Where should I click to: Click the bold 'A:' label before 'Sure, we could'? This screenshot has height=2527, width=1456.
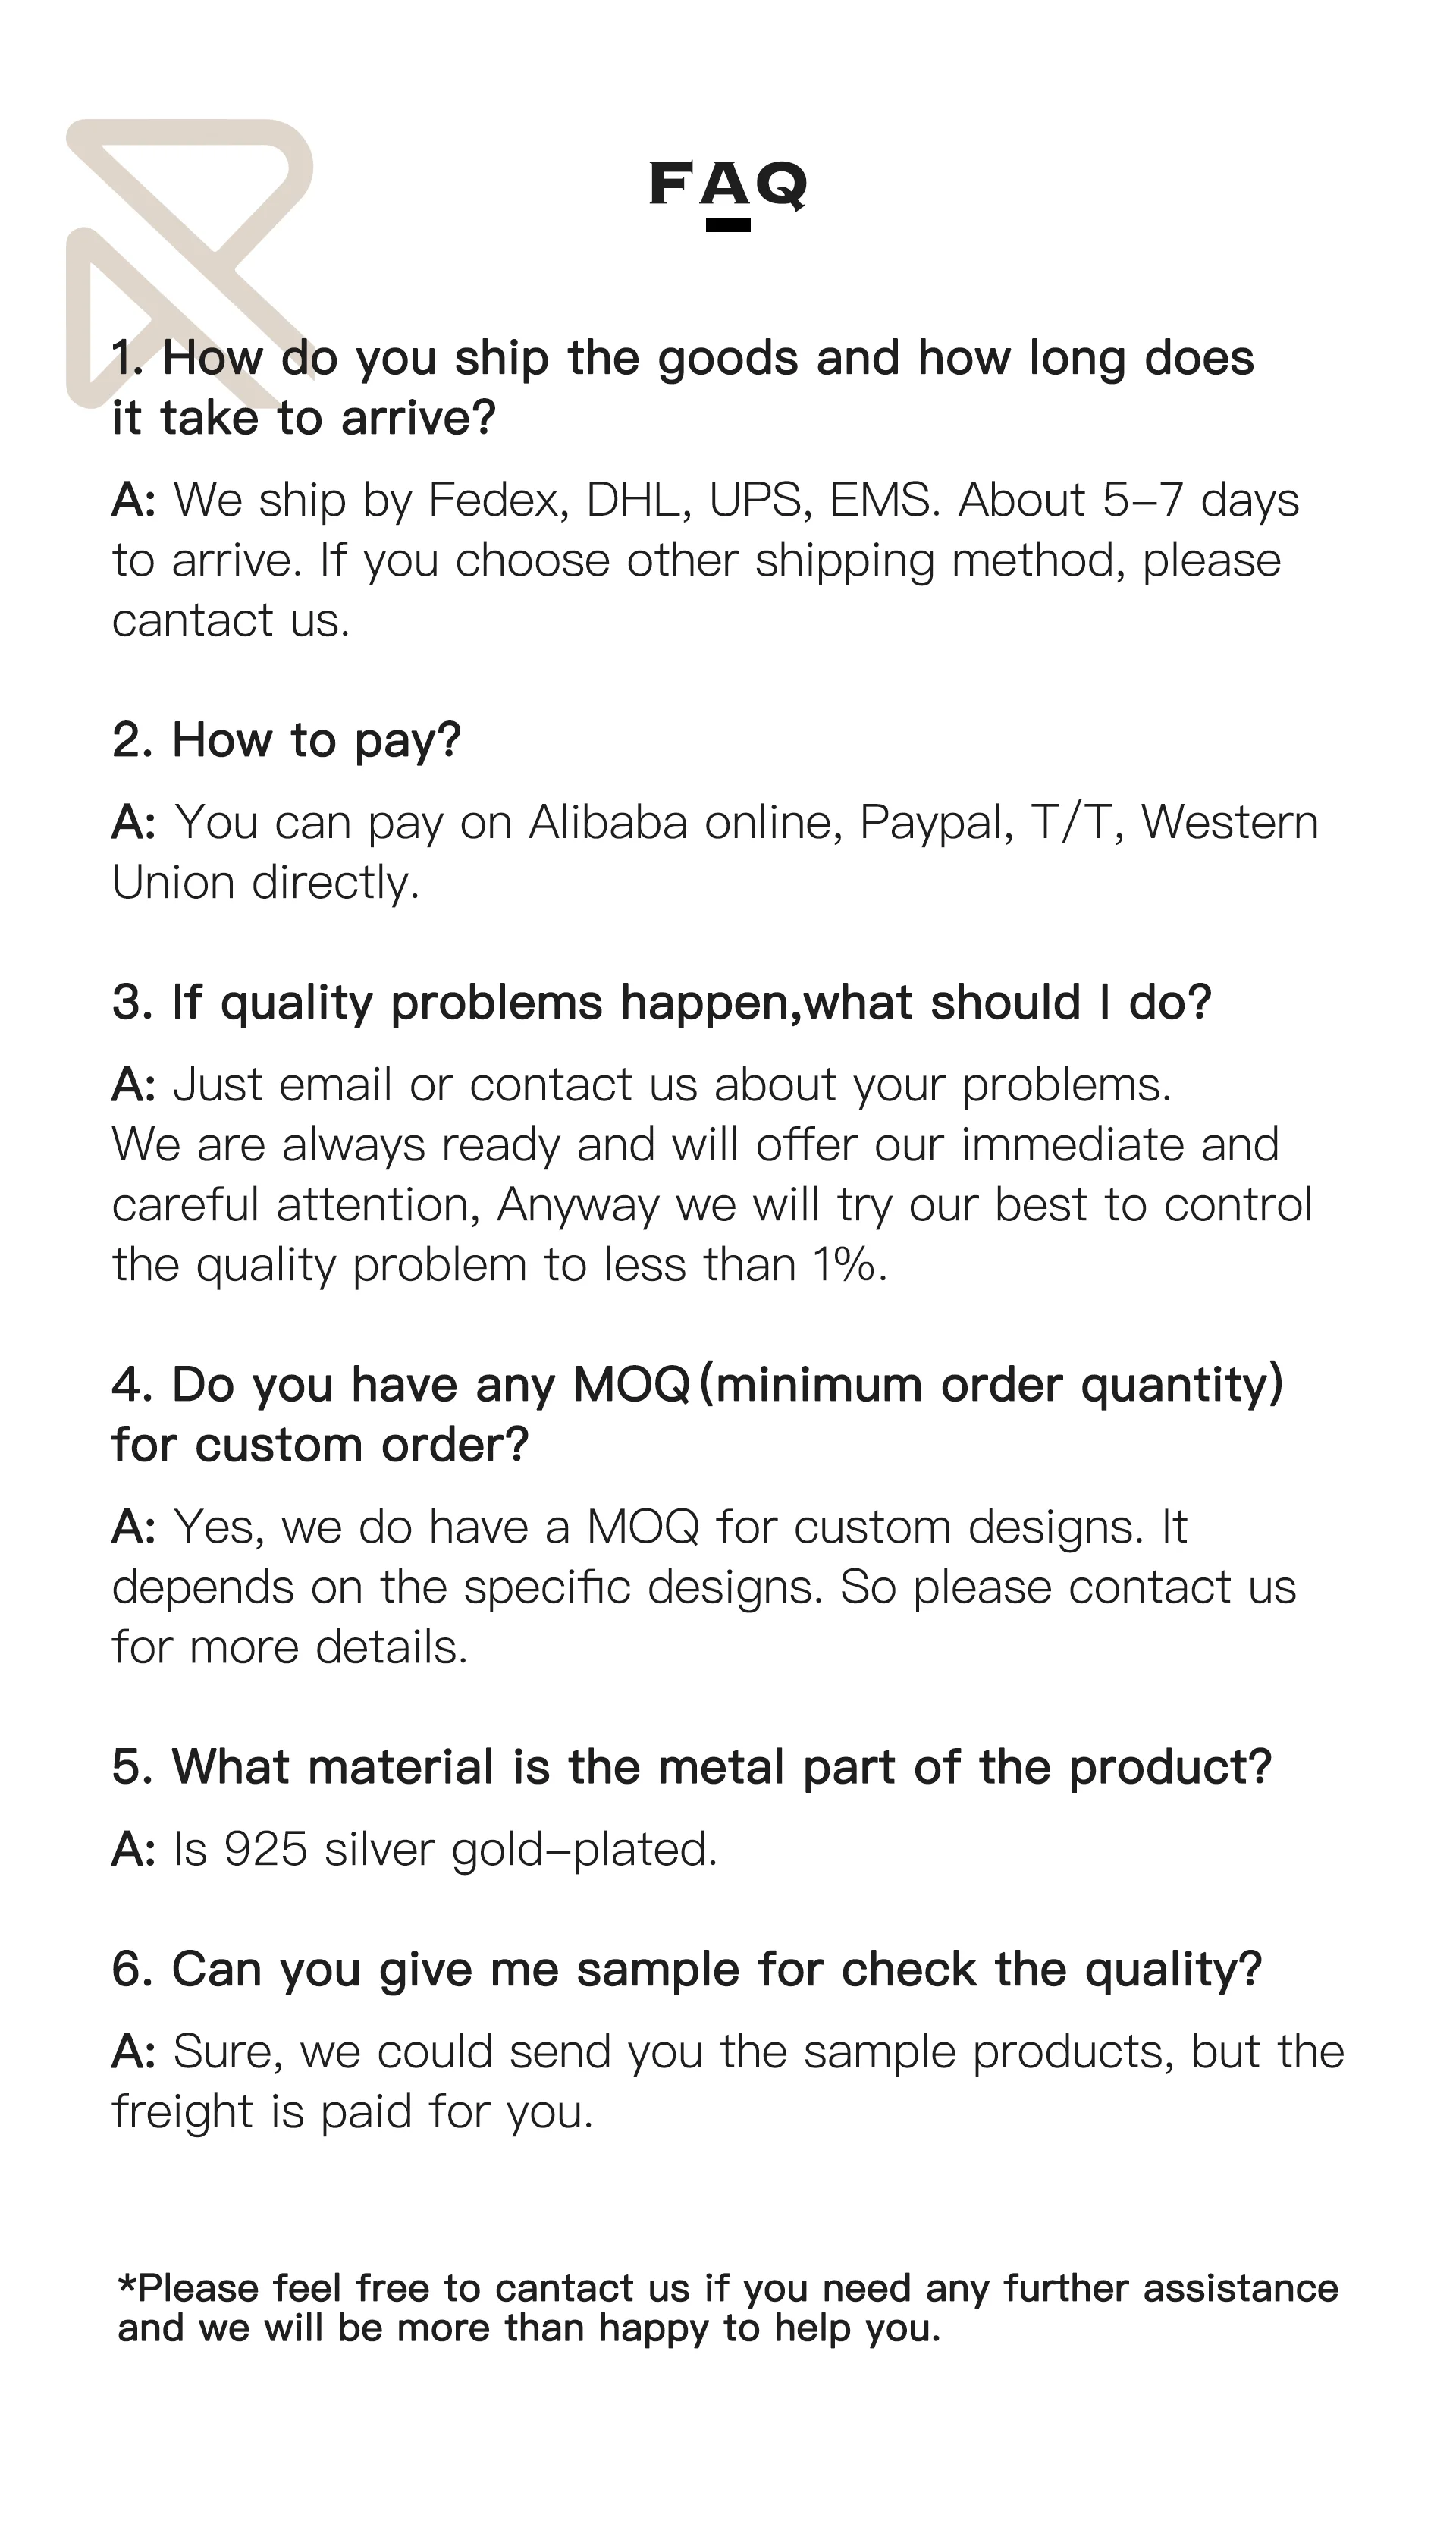134,2051
